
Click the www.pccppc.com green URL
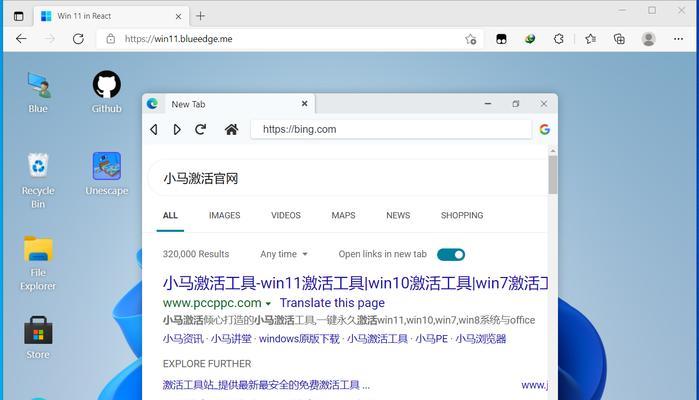pyautogui.click(x=212, y=303)
